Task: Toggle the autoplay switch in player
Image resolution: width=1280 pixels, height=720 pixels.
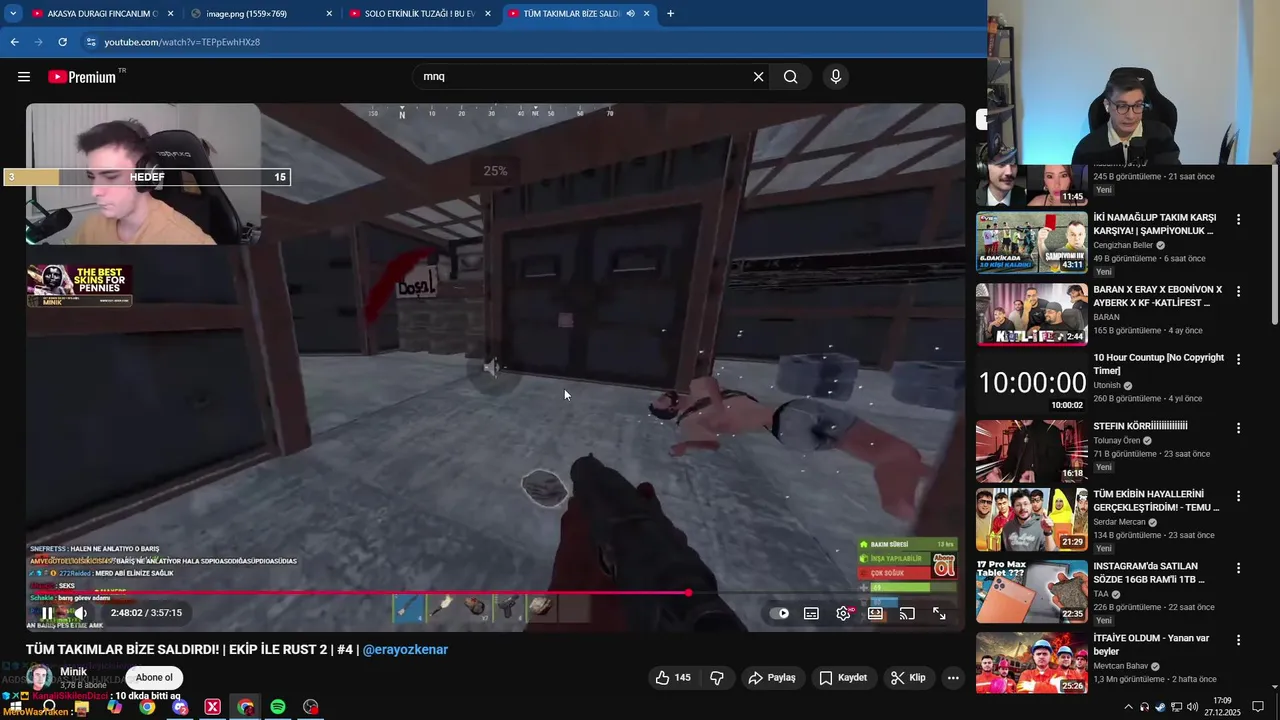Action: [780, 614]
